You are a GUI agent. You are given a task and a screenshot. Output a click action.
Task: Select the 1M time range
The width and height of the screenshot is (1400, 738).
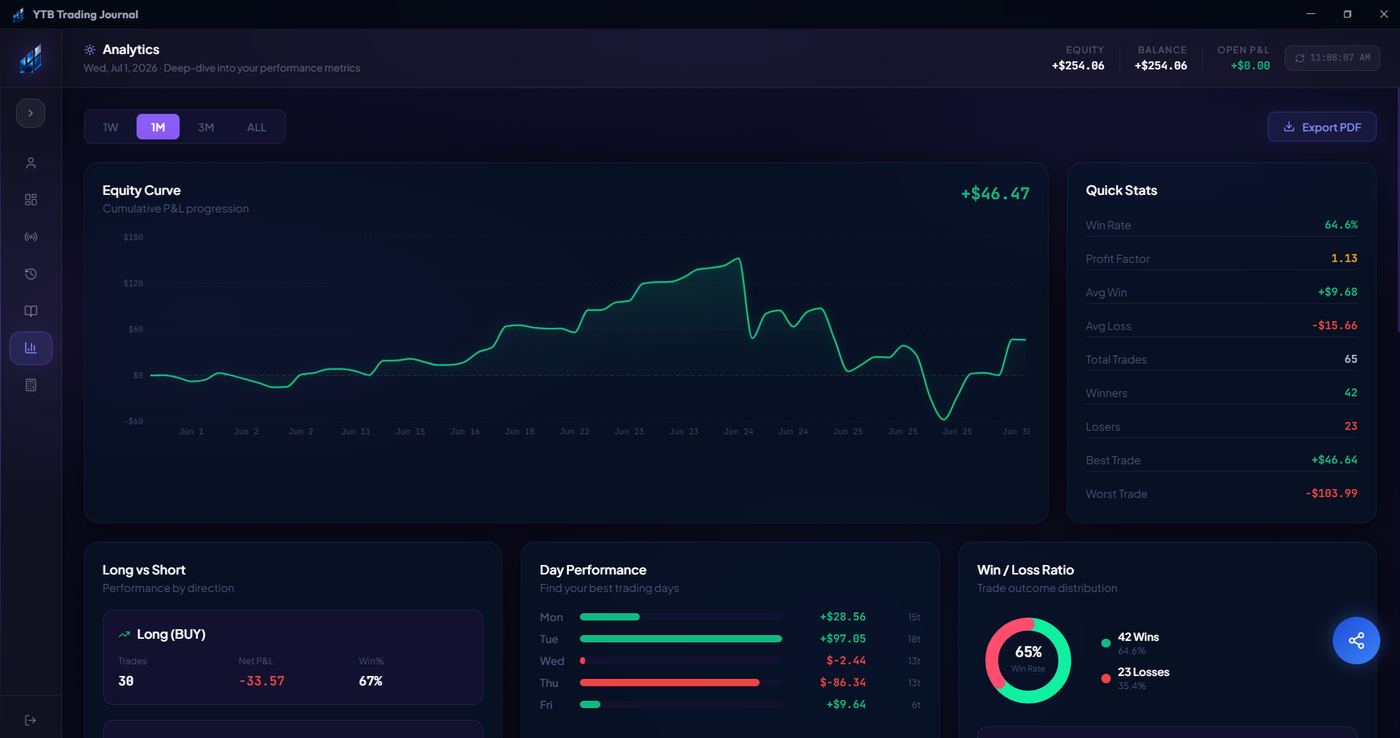pos(158,127)
